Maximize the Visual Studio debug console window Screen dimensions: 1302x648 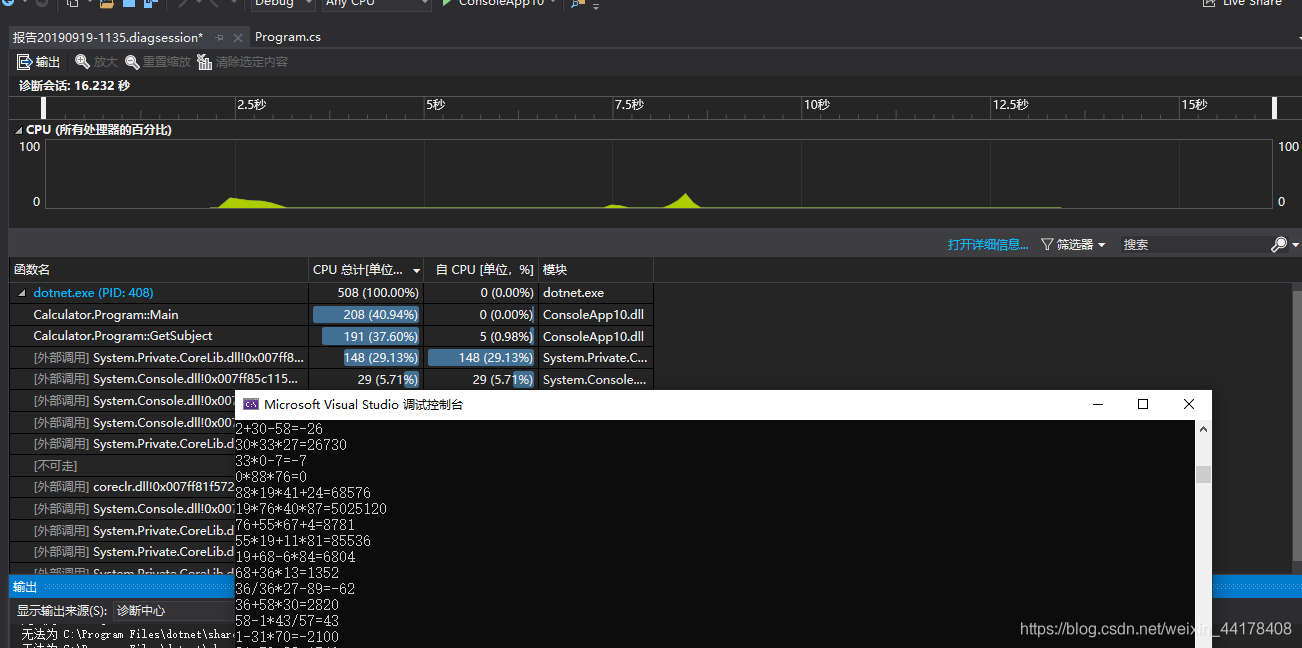point(1143,405)
